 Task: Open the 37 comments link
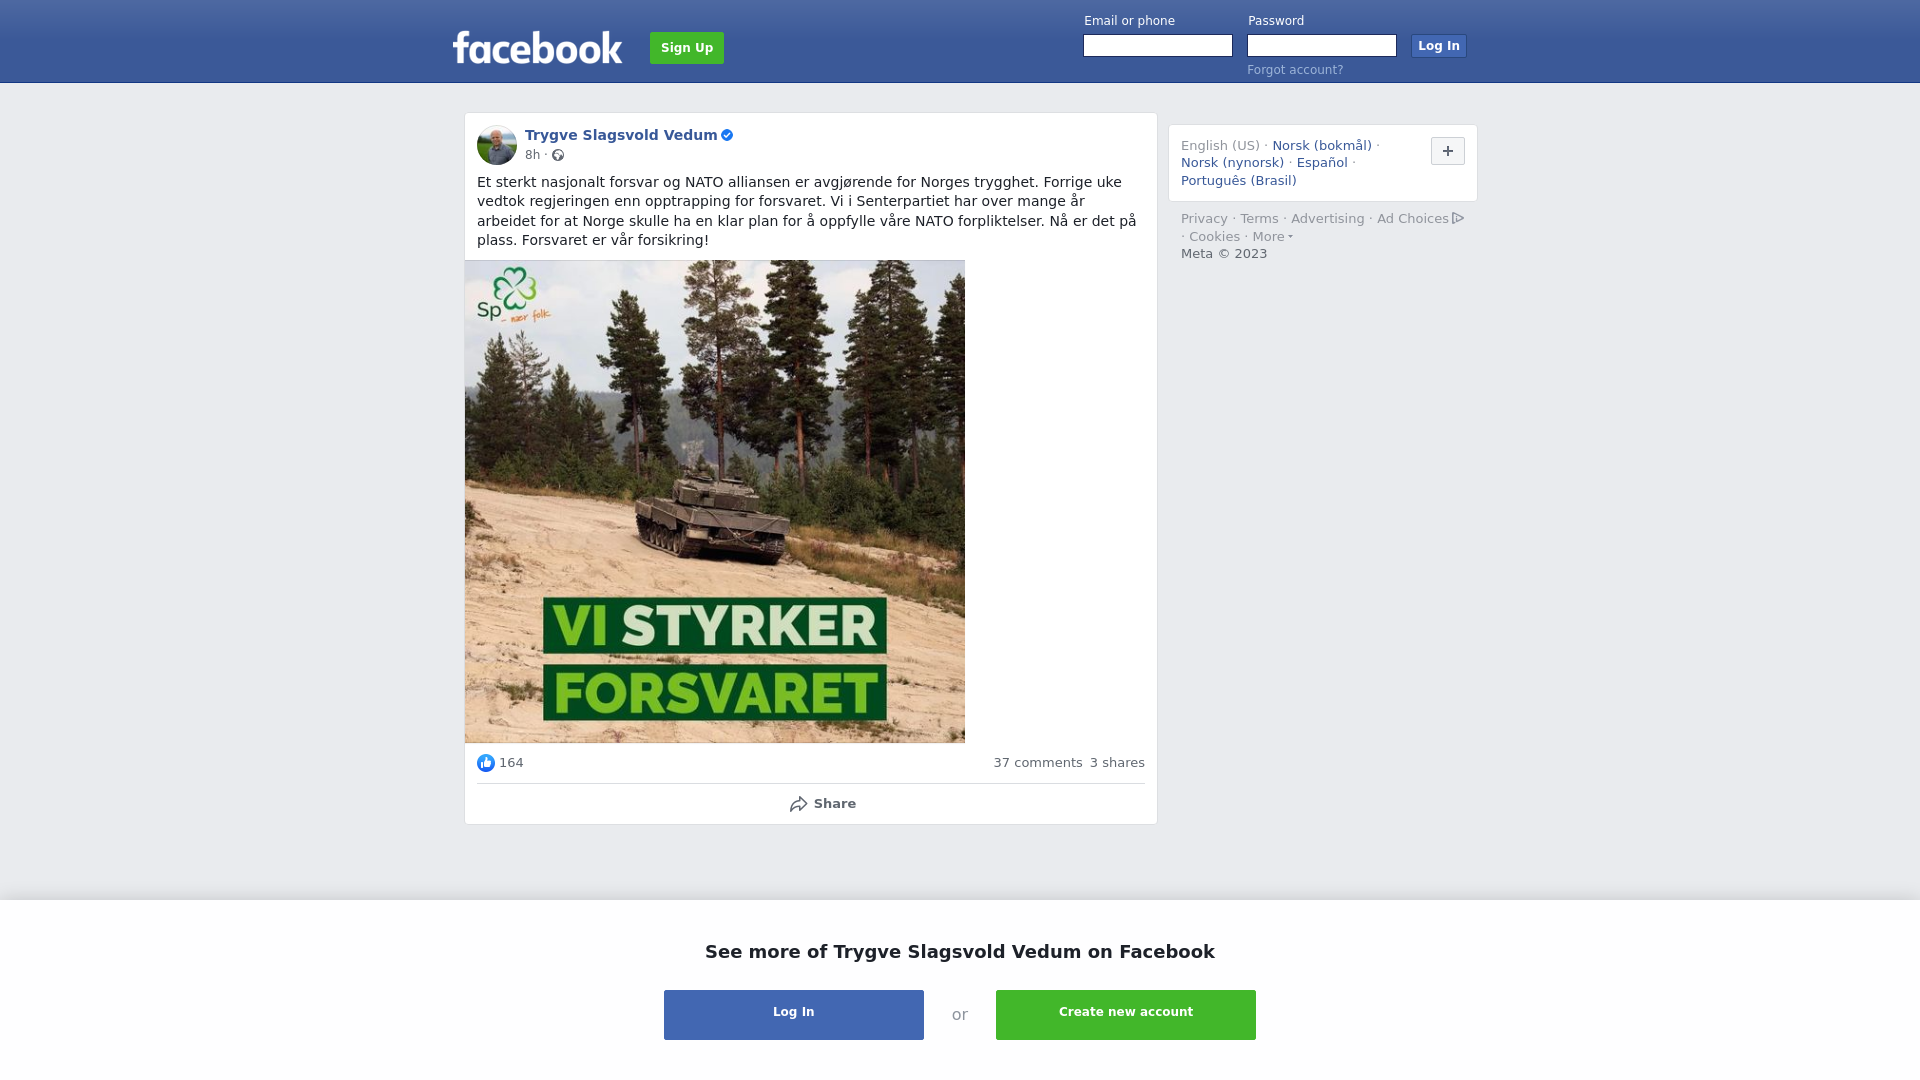coord(1038,763)
